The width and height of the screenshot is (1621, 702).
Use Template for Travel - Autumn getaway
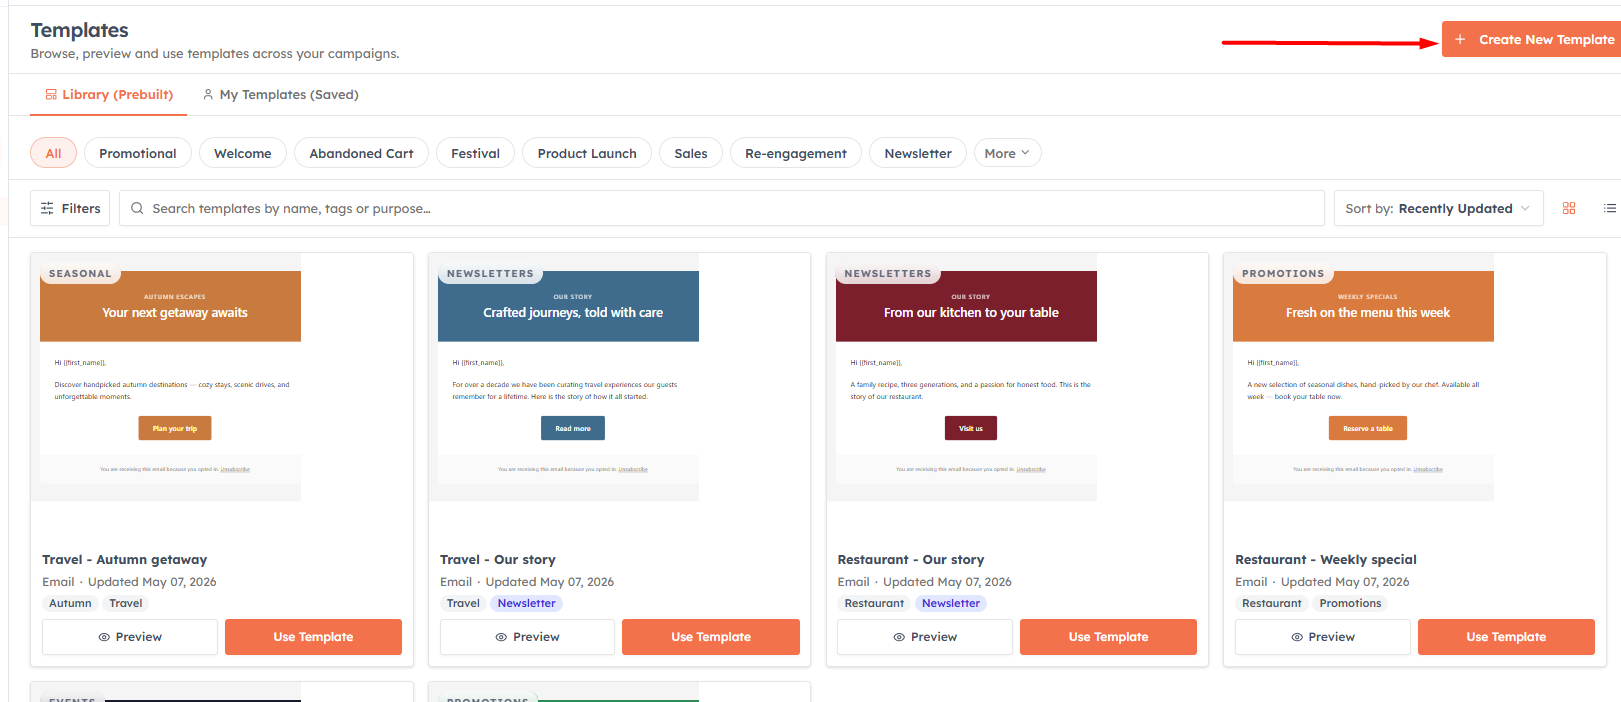(x=313, y=637)
